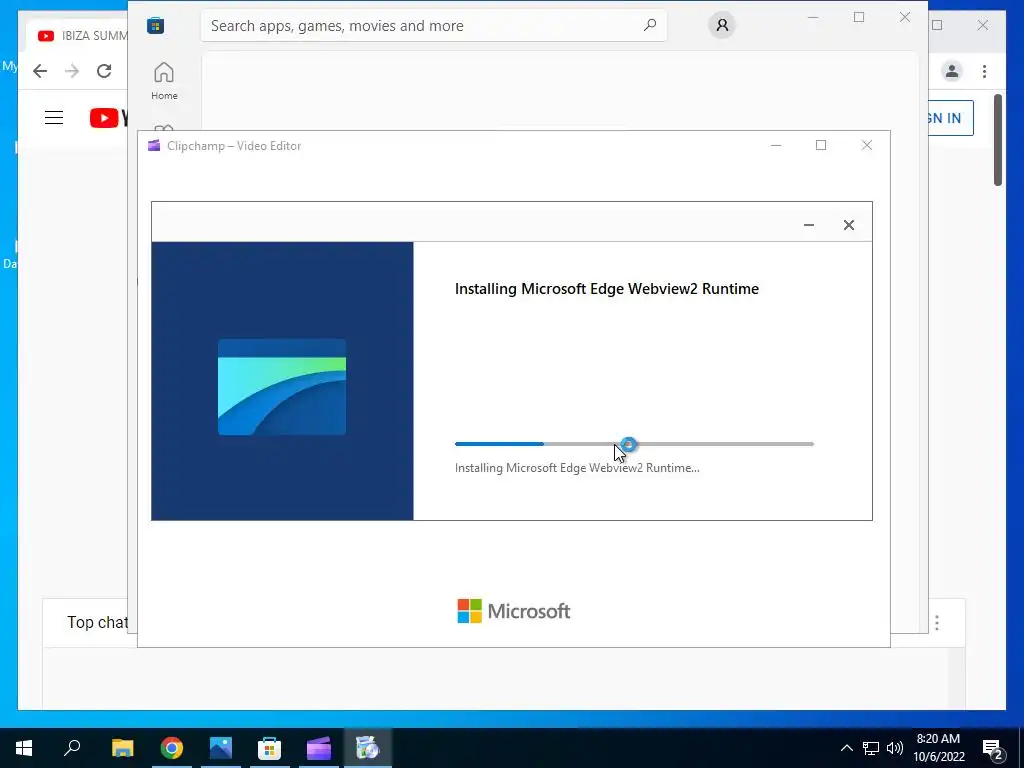This screenshot has height=768, width=1024.
Task: Open the Store user account icon
Action: pos(722,25)
